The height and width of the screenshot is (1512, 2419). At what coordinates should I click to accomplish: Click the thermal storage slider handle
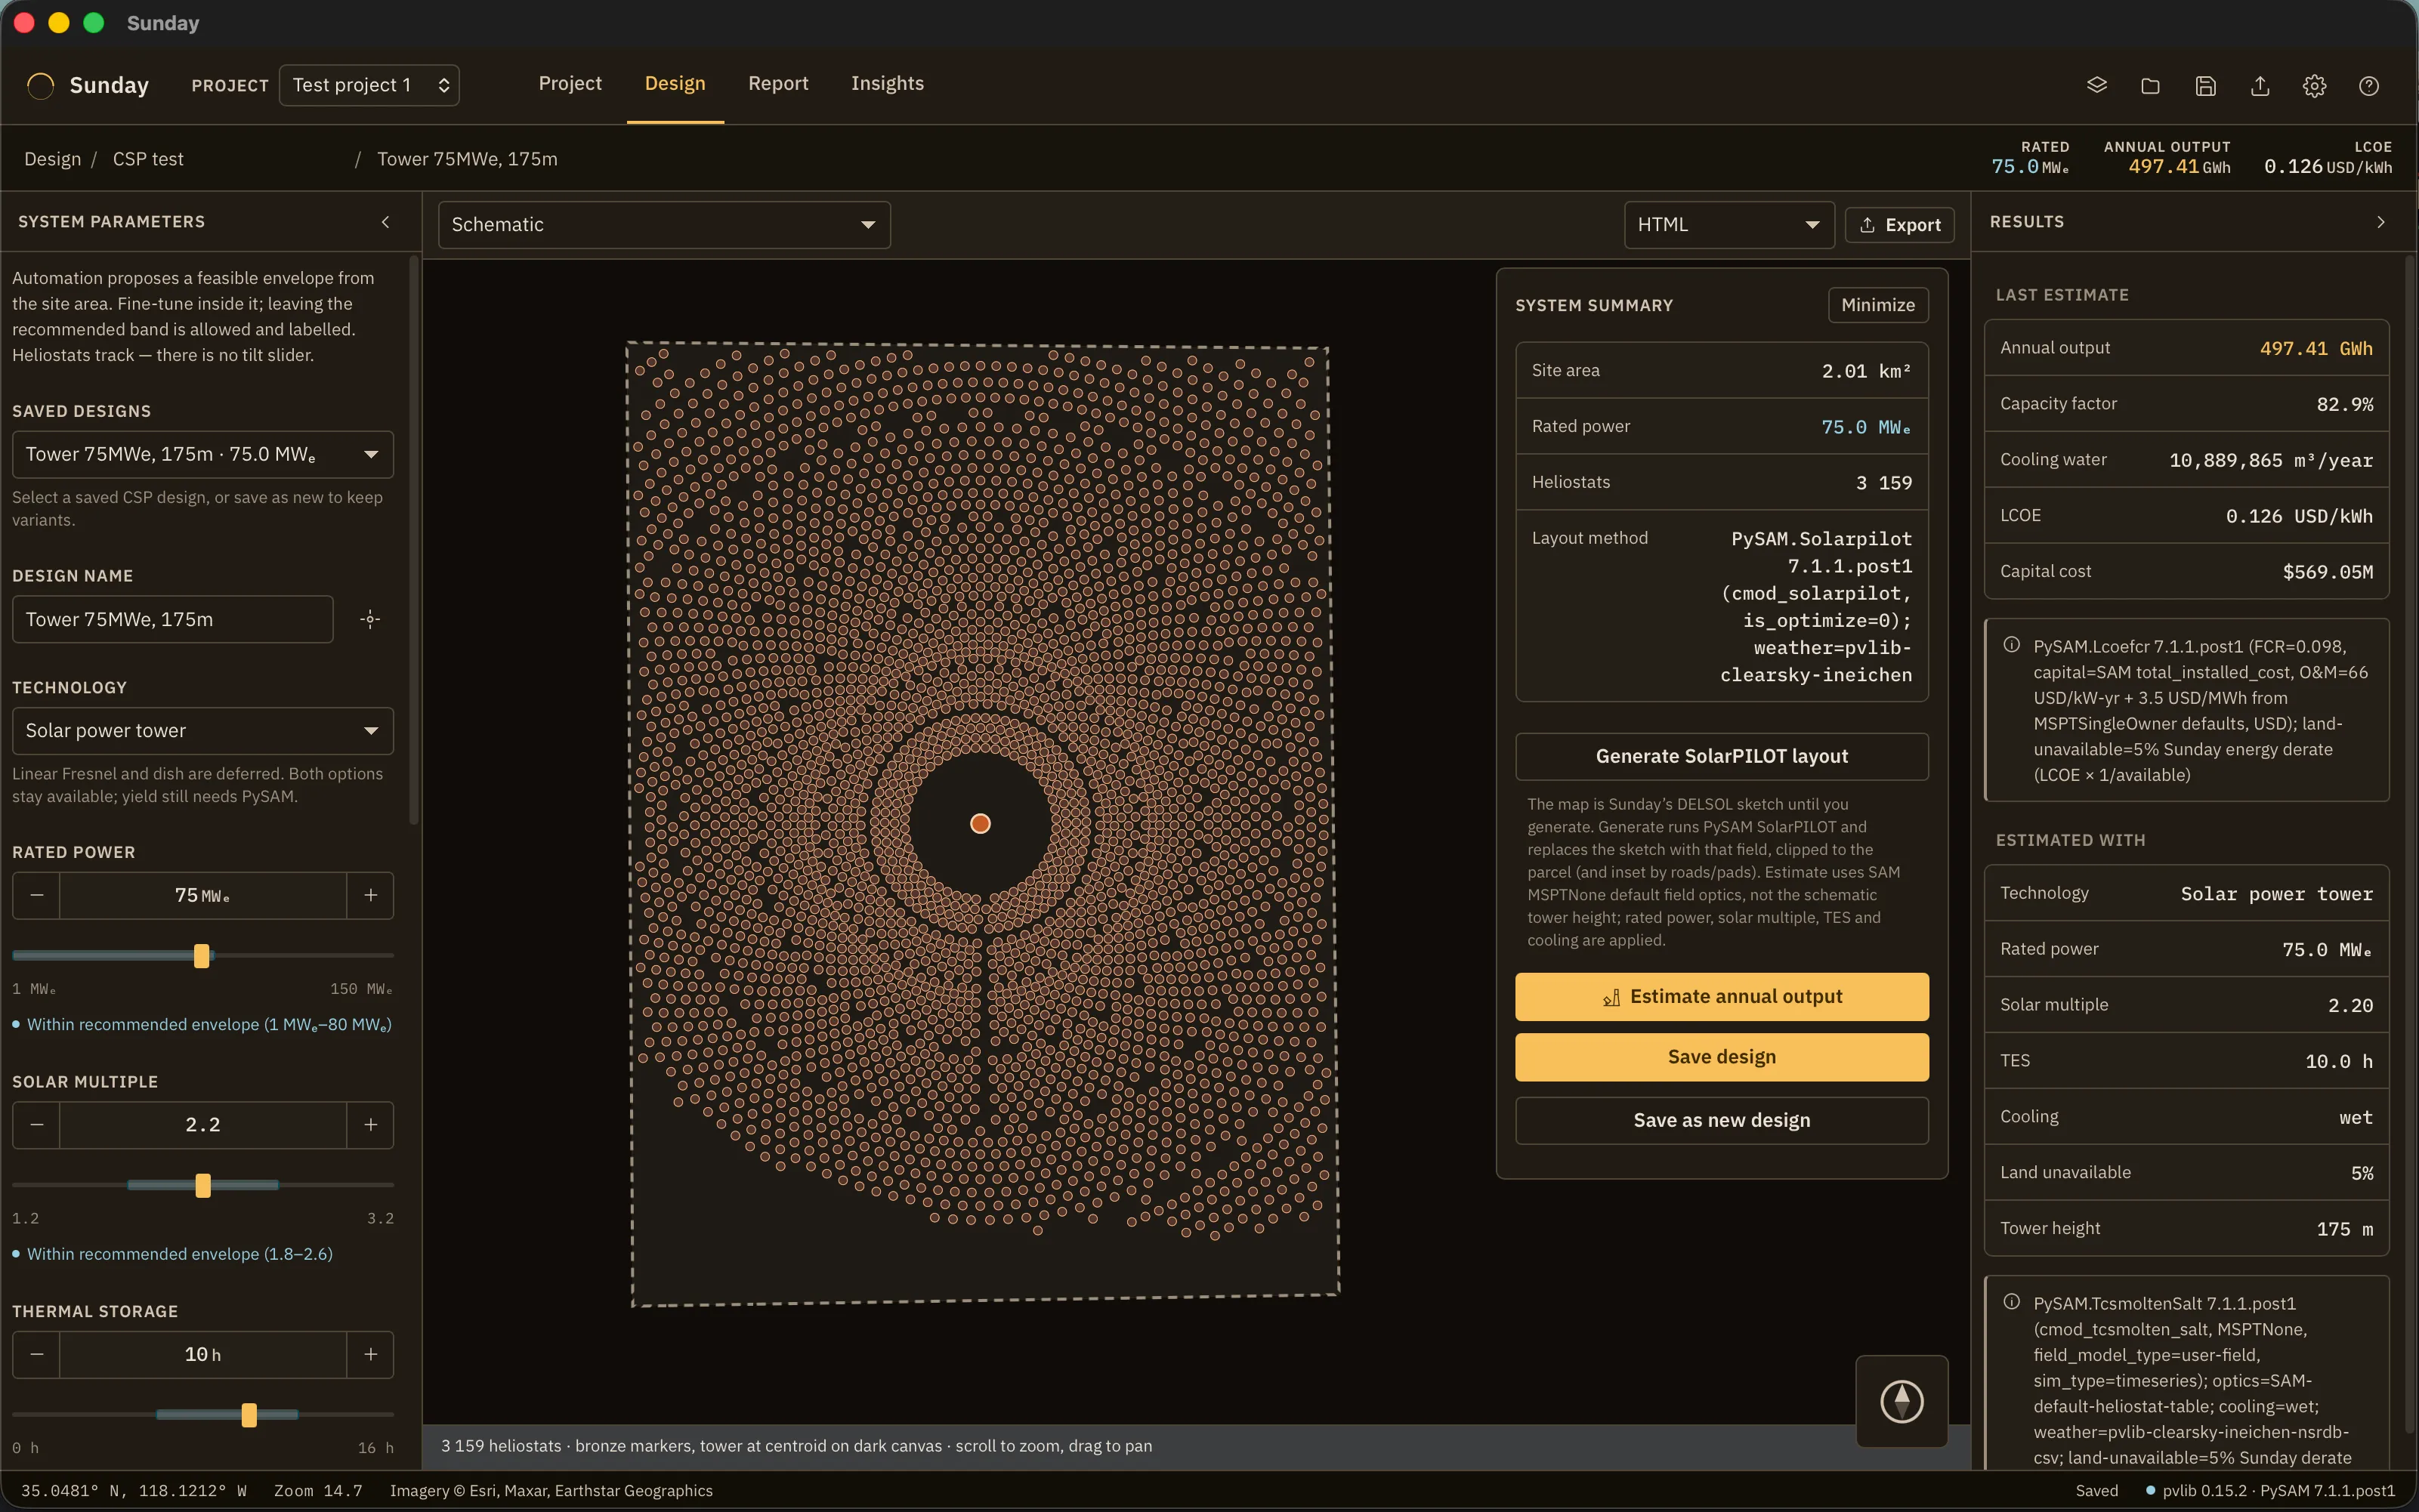click(x=249, y=1415)
